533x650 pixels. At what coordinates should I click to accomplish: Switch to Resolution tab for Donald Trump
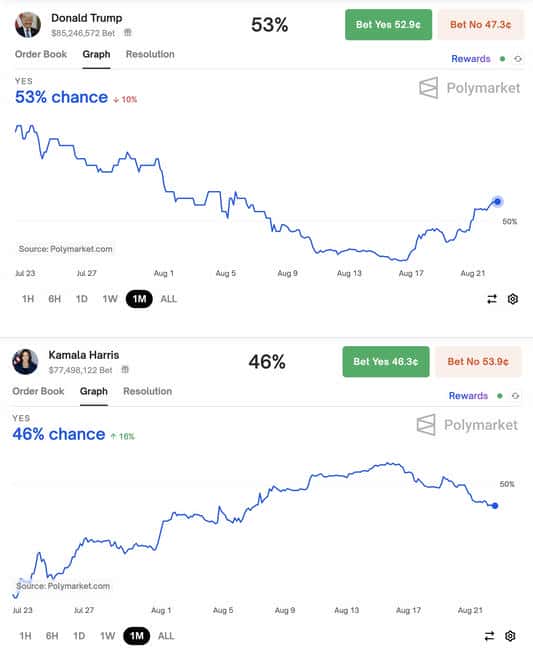point(150,54)
